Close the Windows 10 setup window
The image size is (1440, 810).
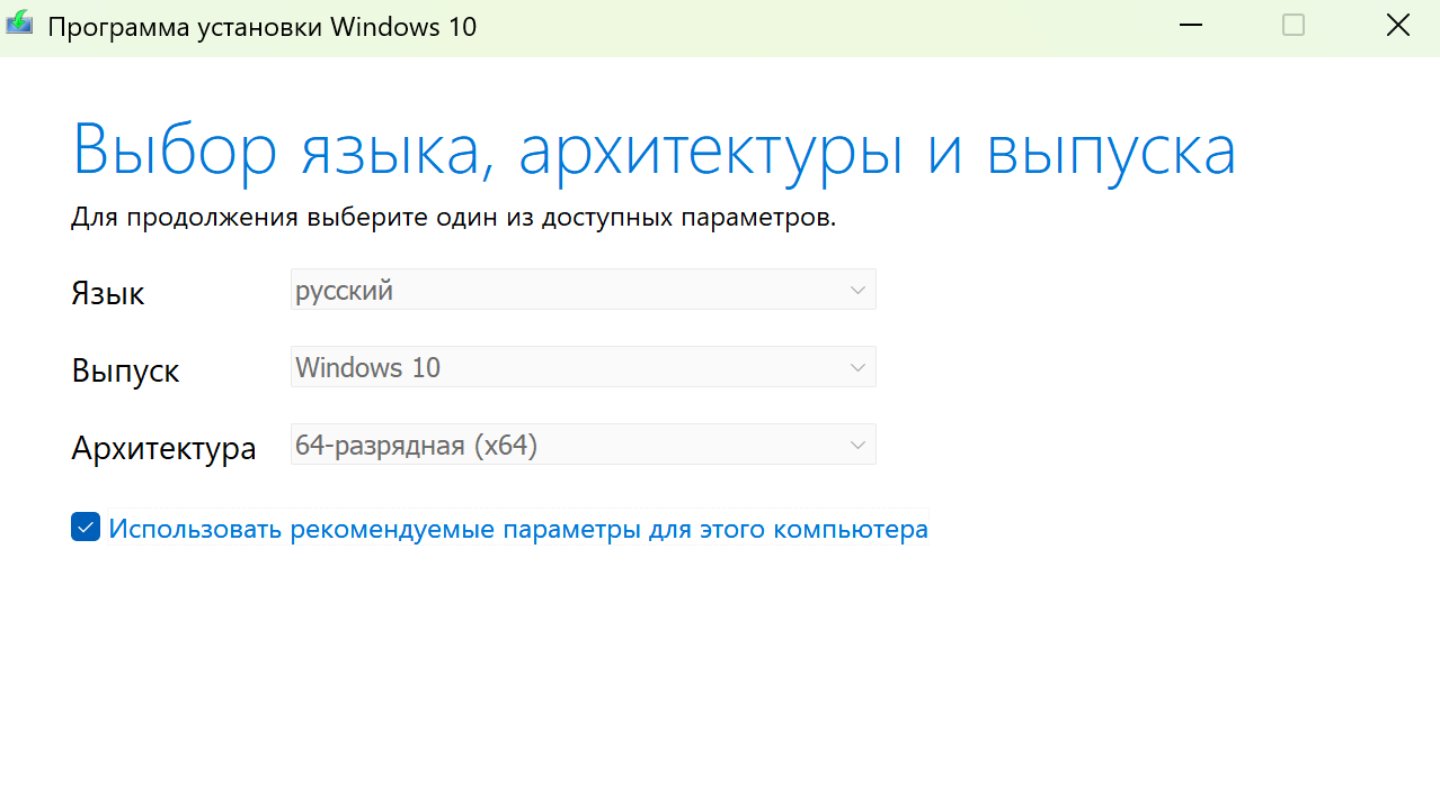[x=1398, y=26]
